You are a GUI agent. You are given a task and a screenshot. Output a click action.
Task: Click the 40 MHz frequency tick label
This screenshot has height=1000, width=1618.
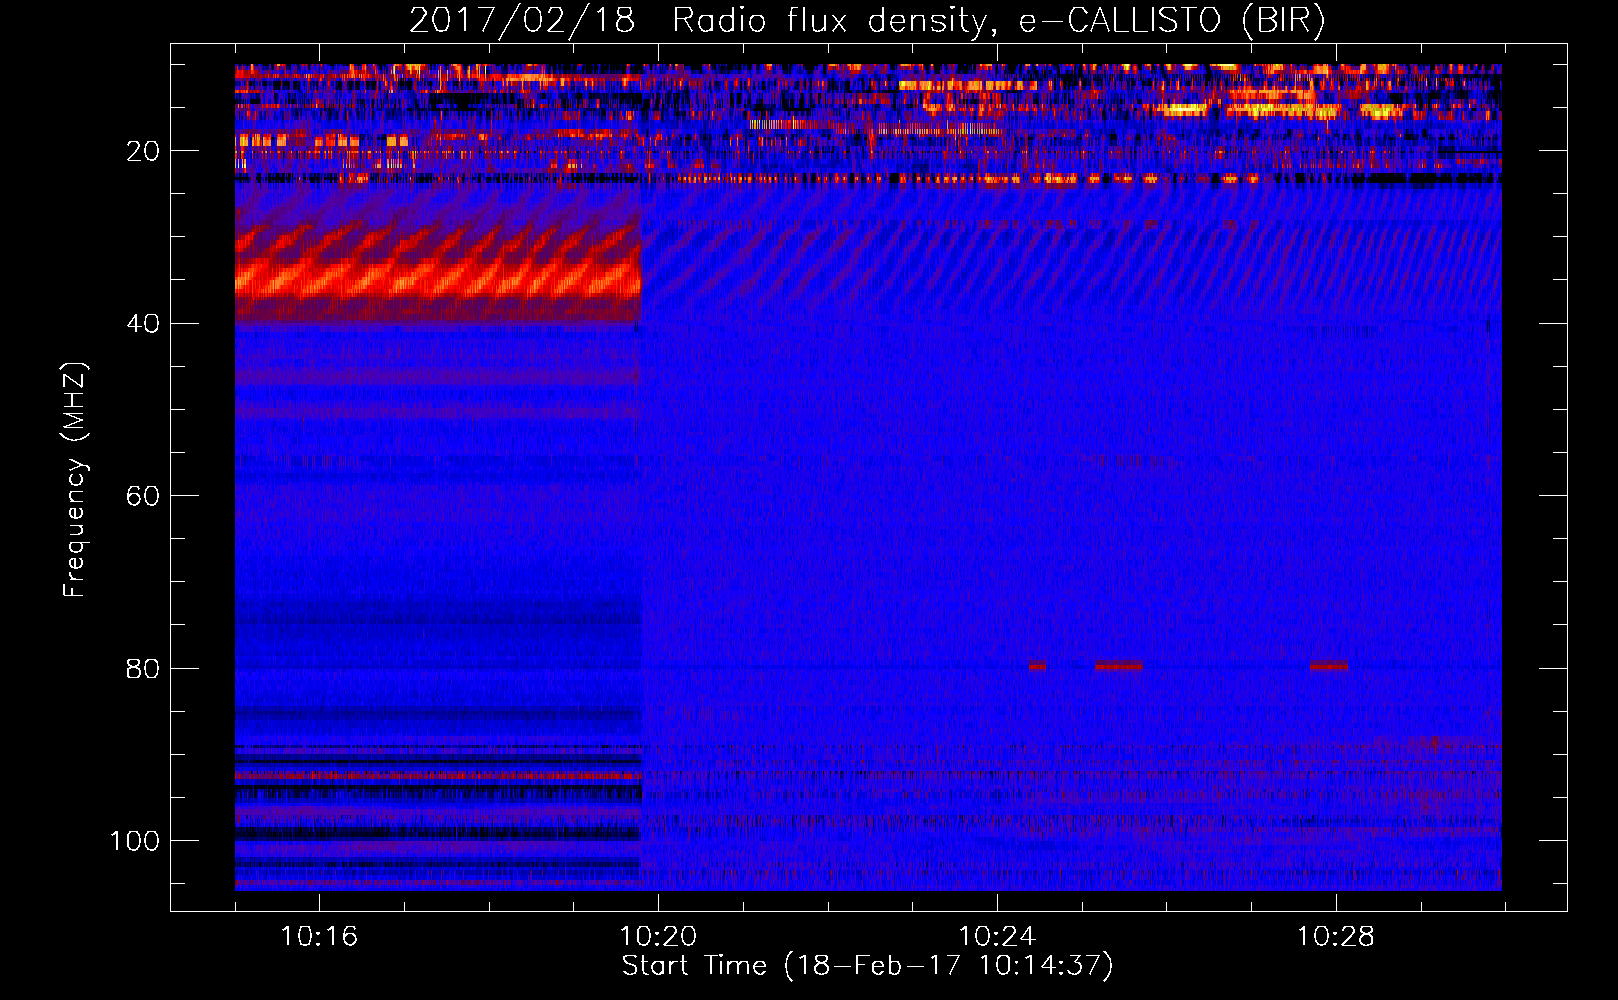[x=143, y=324]
